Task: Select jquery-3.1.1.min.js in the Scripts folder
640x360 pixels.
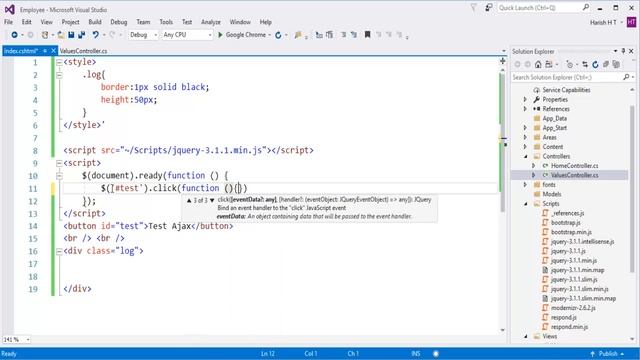Action: point(574,260)
